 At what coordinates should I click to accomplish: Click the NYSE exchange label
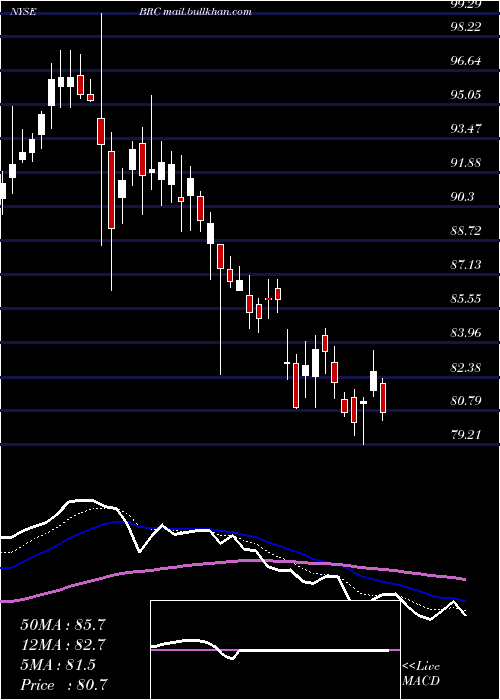(23, 12)
